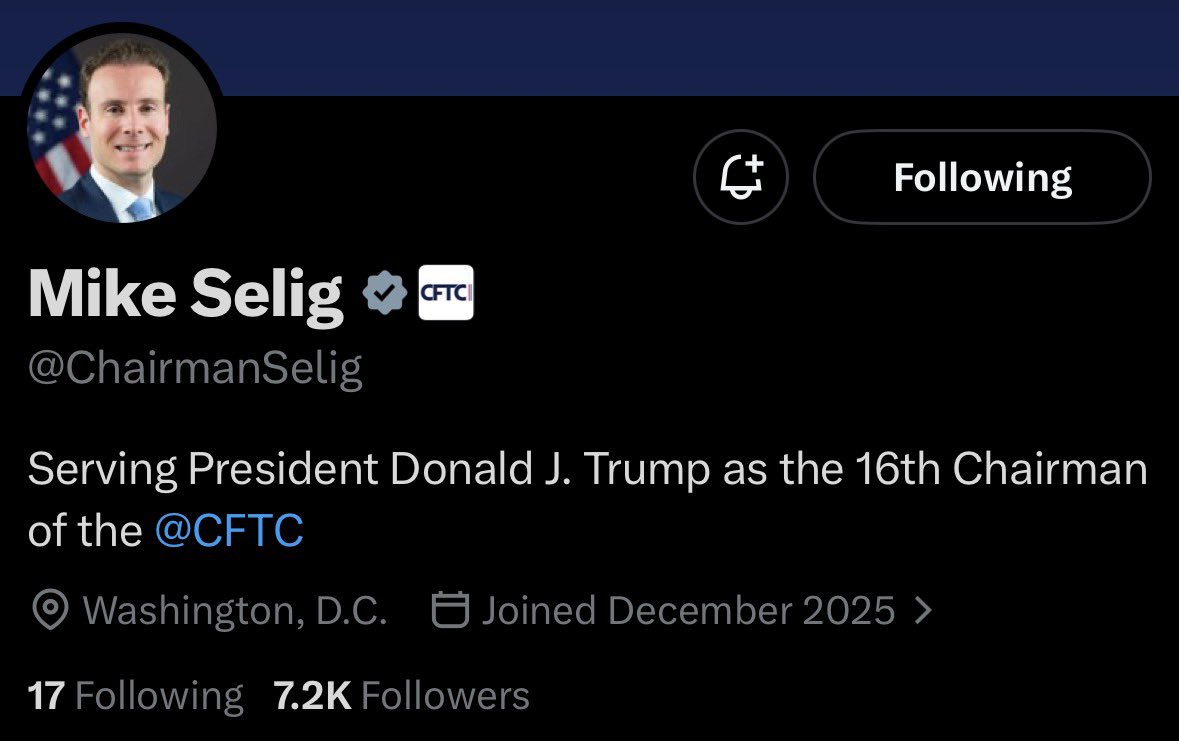Select the @ChairmanSelig handle text
The height and width of the screenshot is (741, 1179).
pyautogui.click(x=195, y=369)
